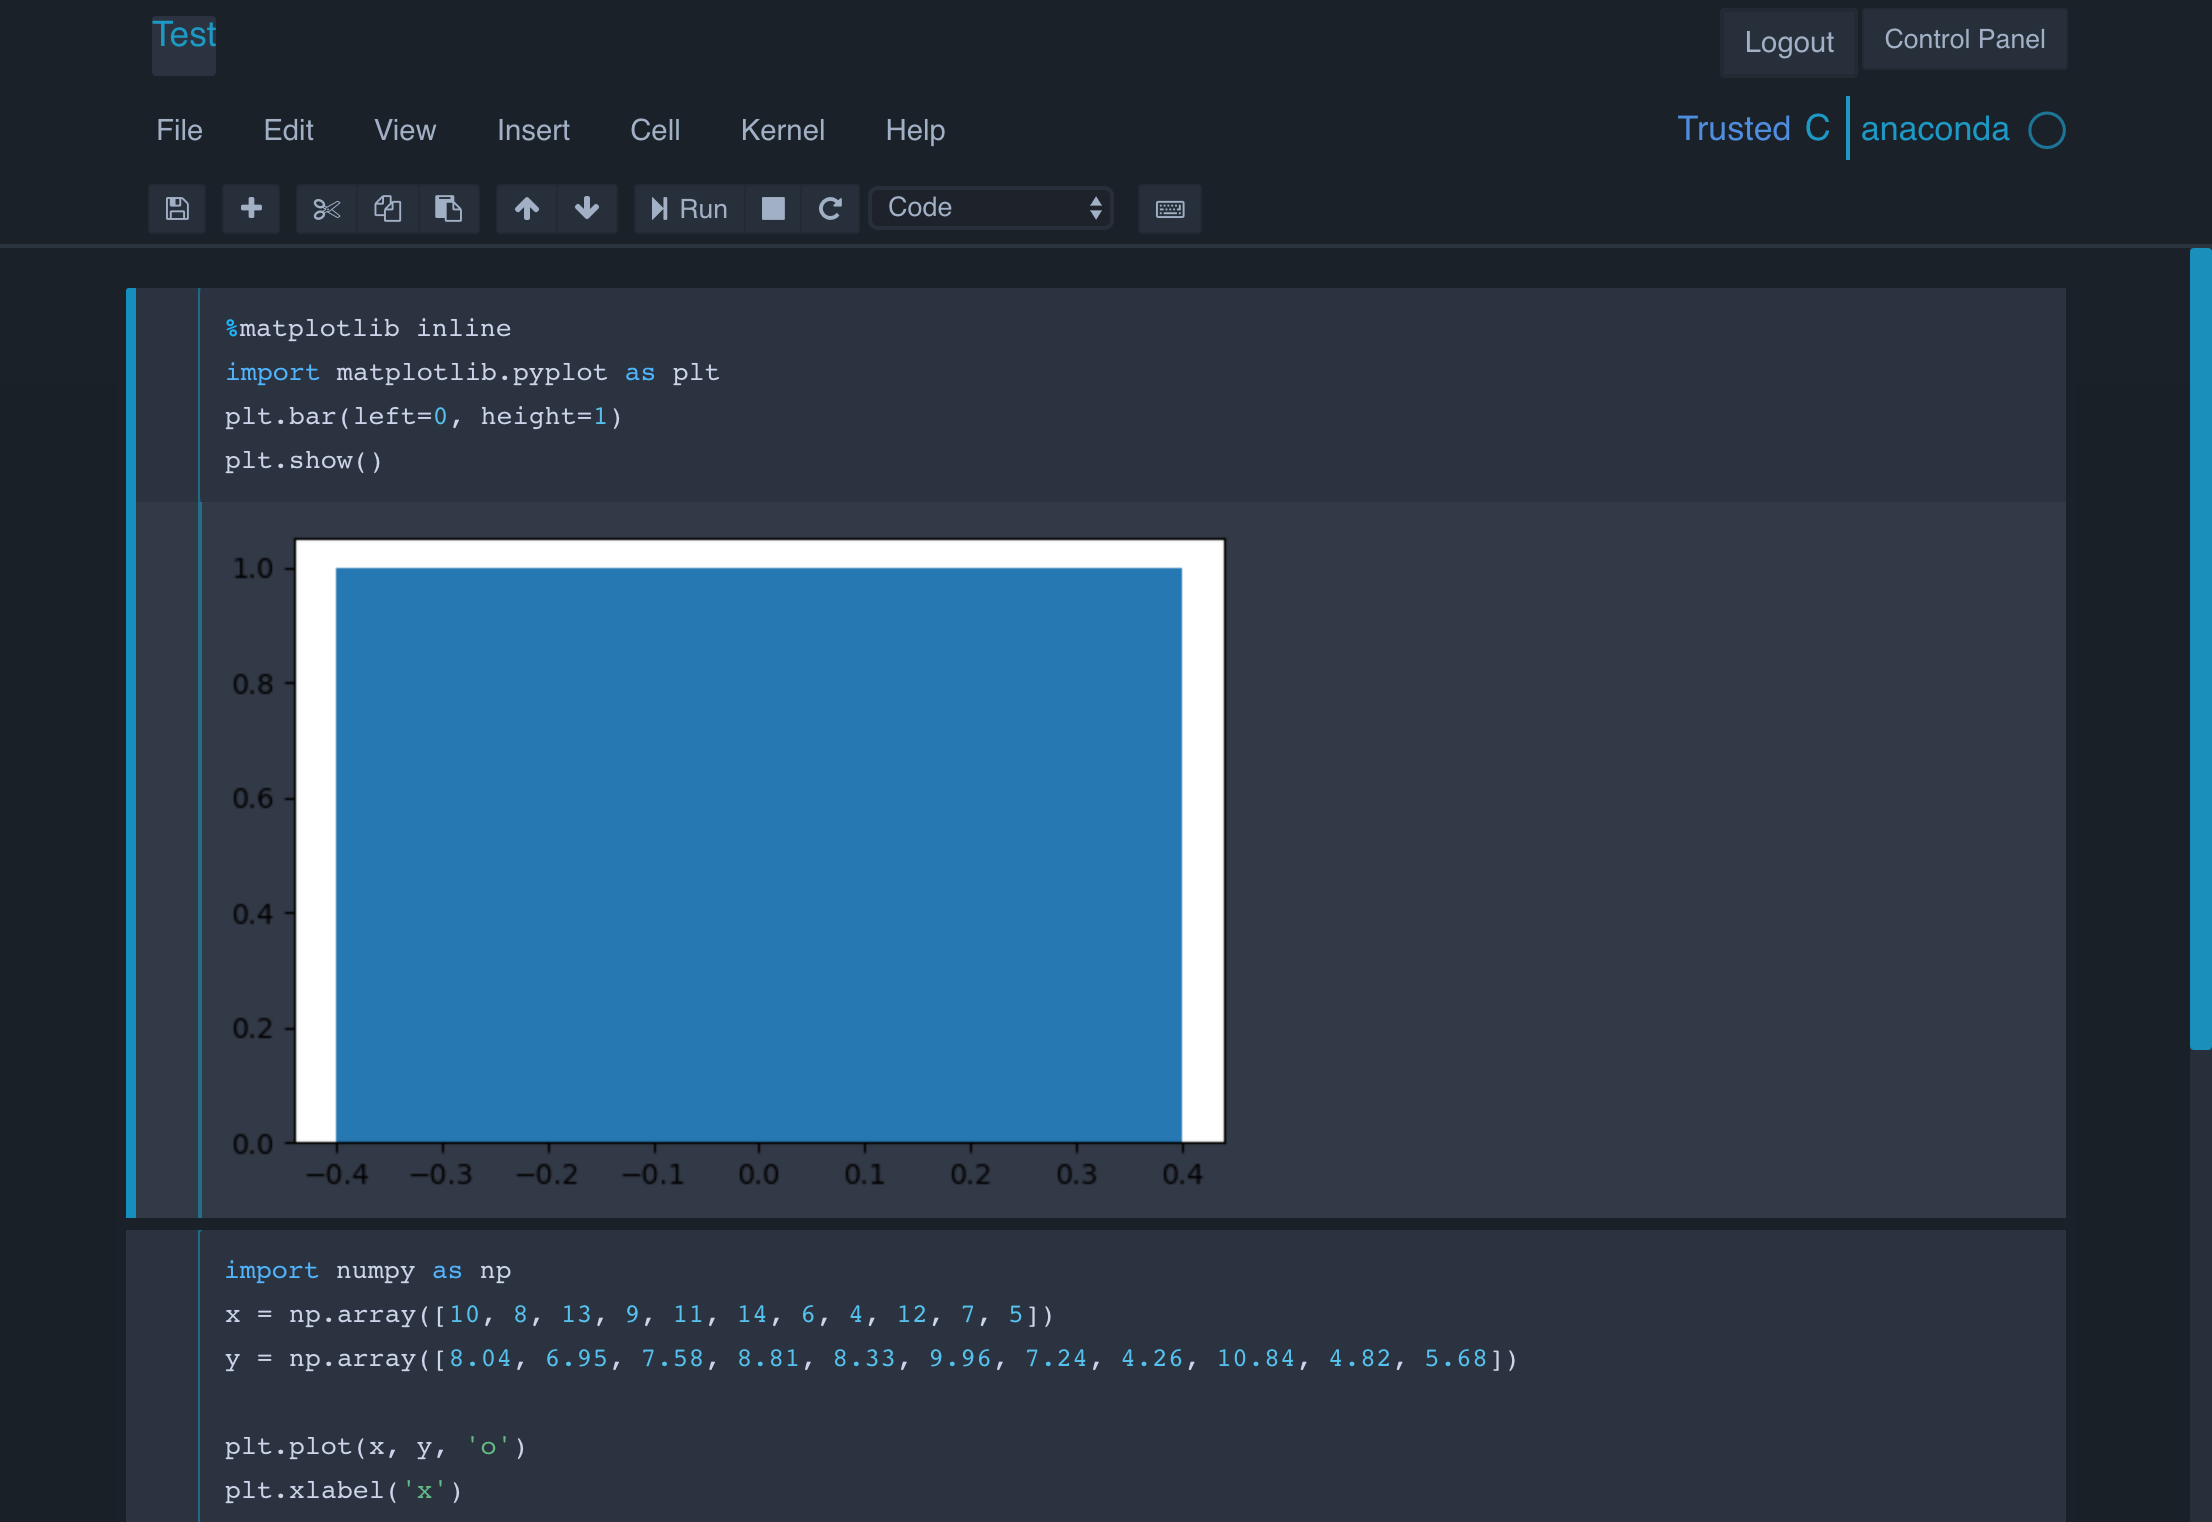Cut the selected cell with the scissors icon
Screen dimensions: 2212x1522
coord(326,208)
